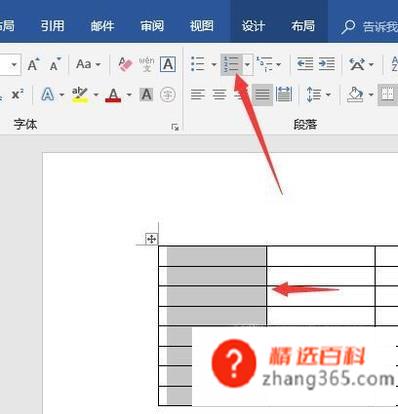
Task: Apply red font color to text
Action: tap(113, 95)
